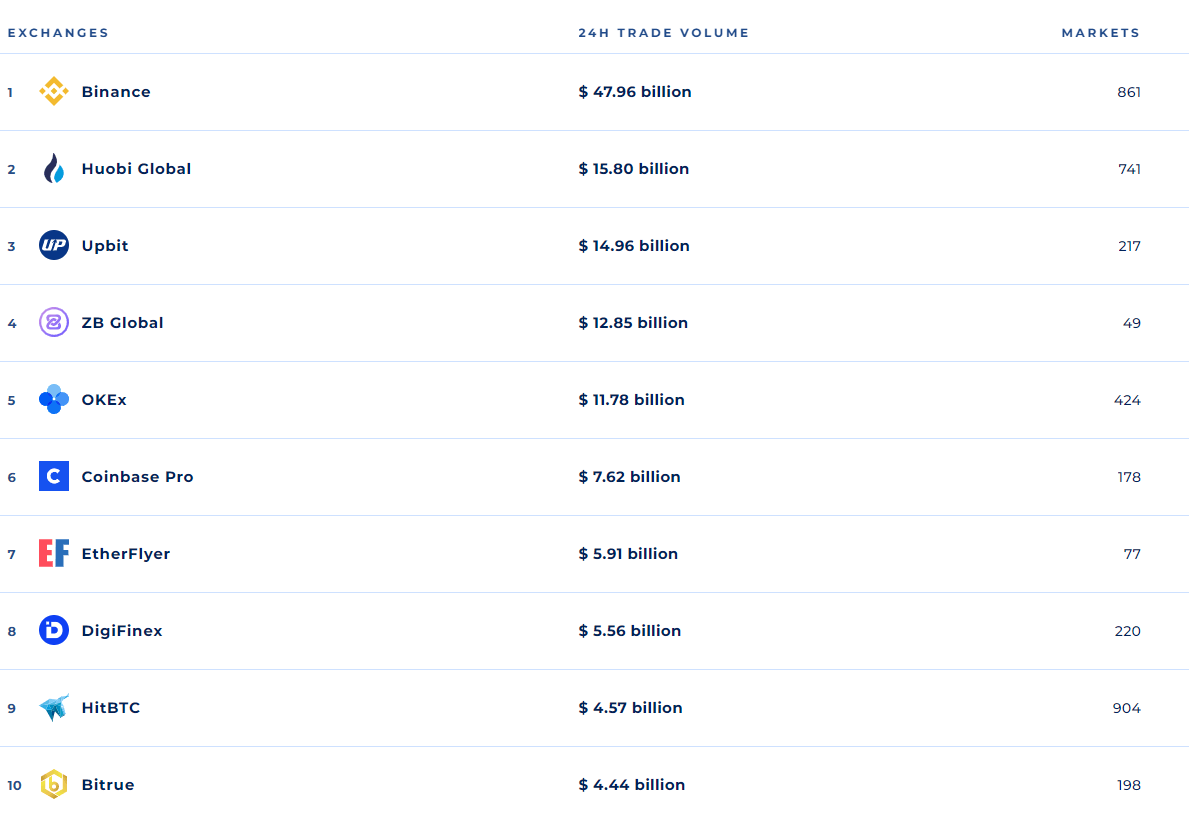Click rank number 6 beside Coinbase Pro

tap(11, 478)
